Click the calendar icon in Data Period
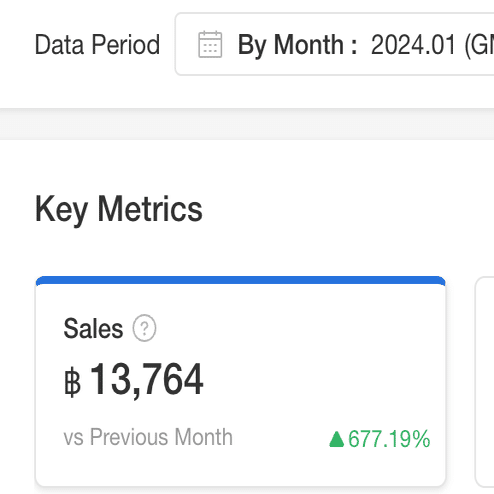Image resolution: width=494 pixels, height=494 pixels. (x=210, y=44)
